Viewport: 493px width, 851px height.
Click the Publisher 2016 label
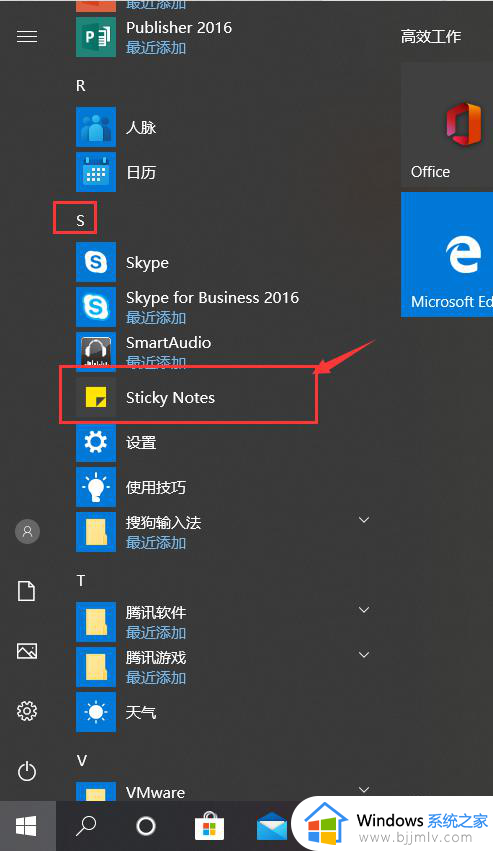pyautogui.click(x=179, y=27)
